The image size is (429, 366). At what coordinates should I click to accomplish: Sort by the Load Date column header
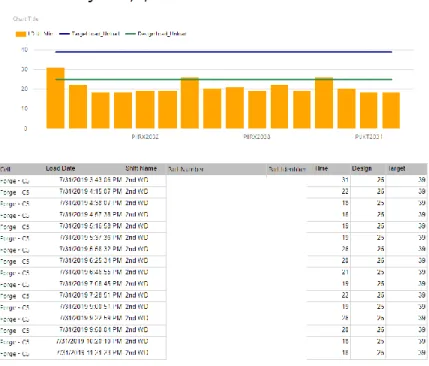click(60, 169)
